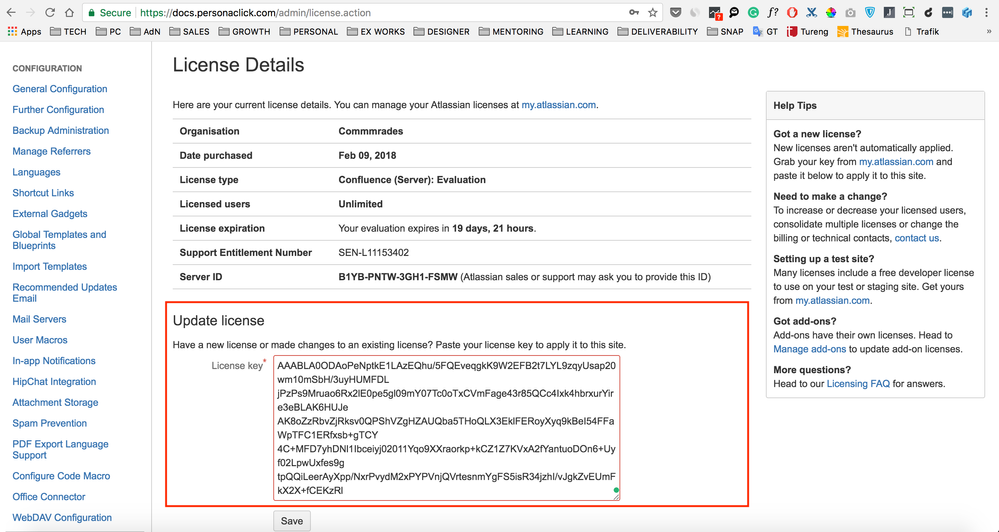Go to the browser Home icon
Image resolution: width=999 pixels, height=532 pixels.
(69, 12)
